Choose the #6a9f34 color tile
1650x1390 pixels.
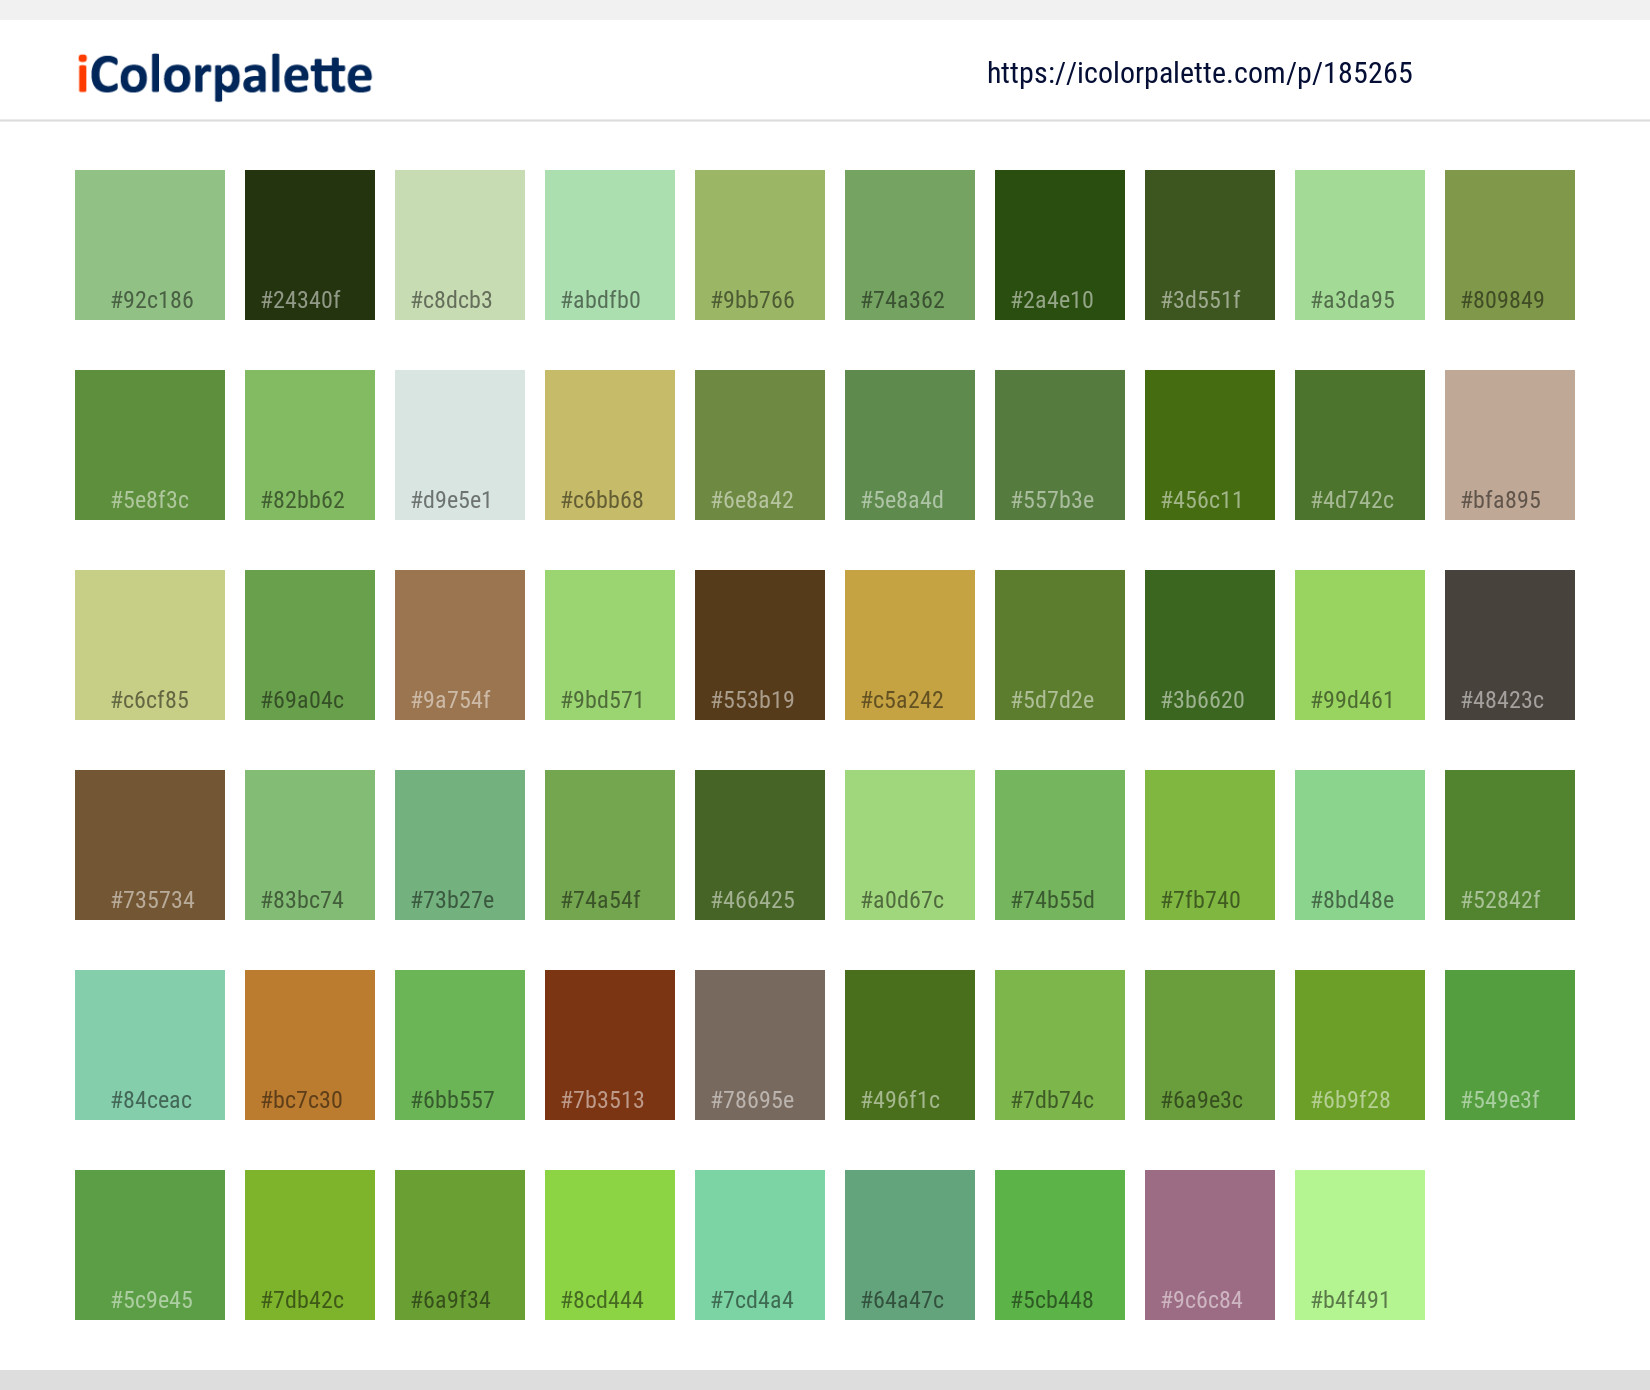point(460,1245)
